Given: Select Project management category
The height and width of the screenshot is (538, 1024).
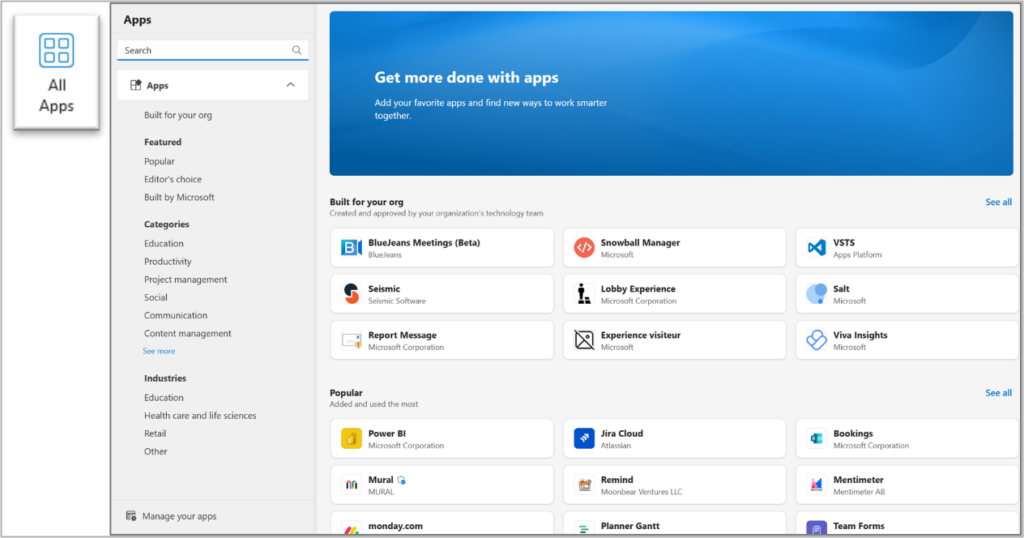Looking at the screenshot, I should [185, 279].
